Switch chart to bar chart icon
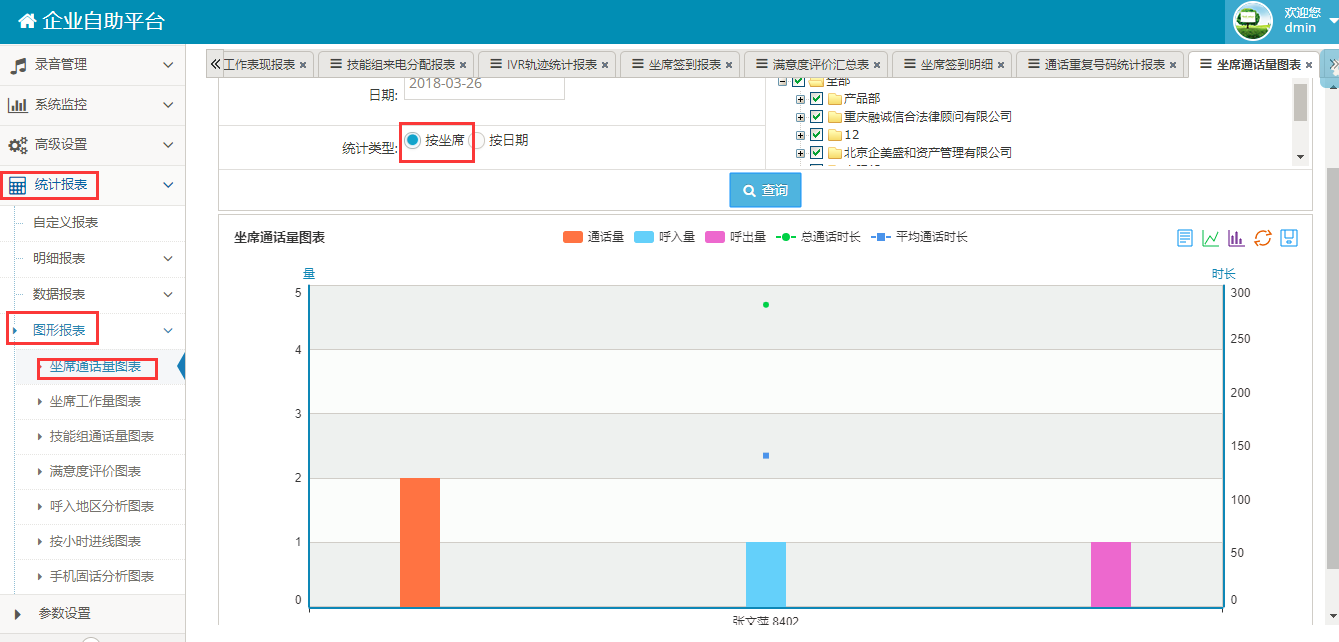The image size is (1339, 642). click(1236, 238)
